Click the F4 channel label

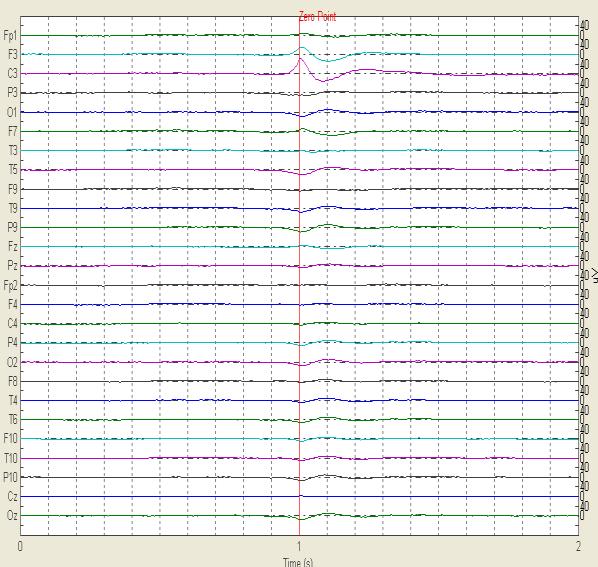click(x=13, y=304)
